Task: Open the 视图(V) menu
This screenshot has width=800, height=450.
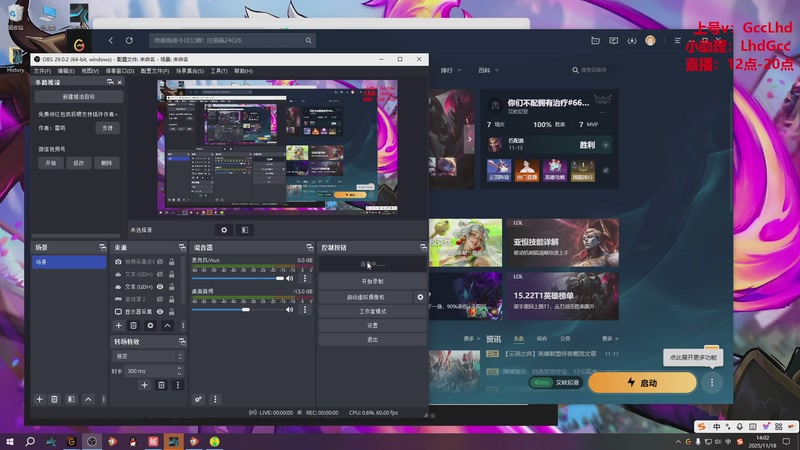Action: [90, 71]
